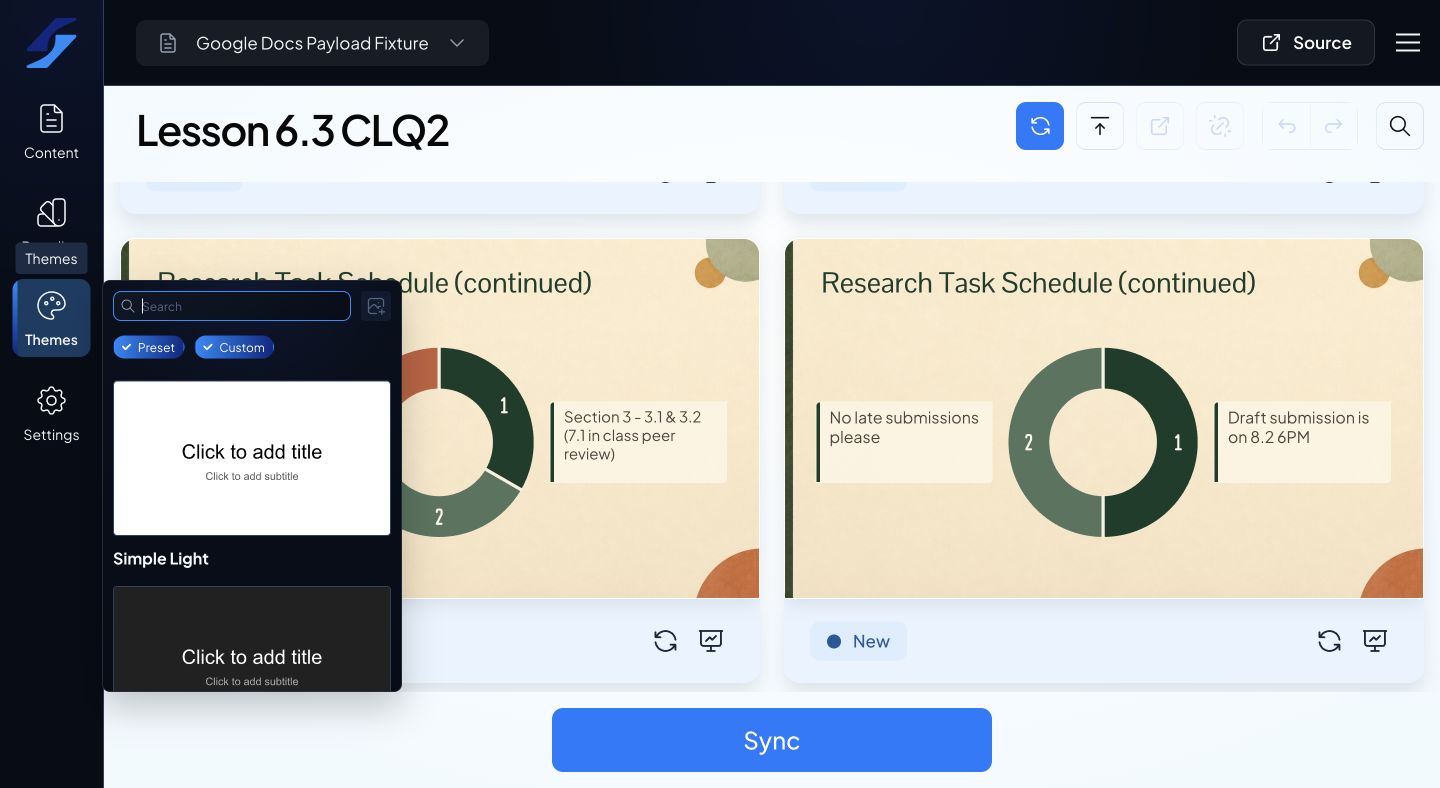Toggle the Preset theme filter

point(149,347)
